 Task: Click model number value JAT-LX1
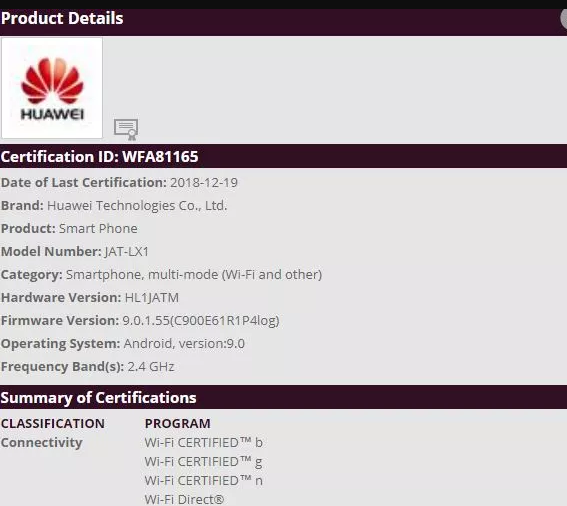pos(127,251)
